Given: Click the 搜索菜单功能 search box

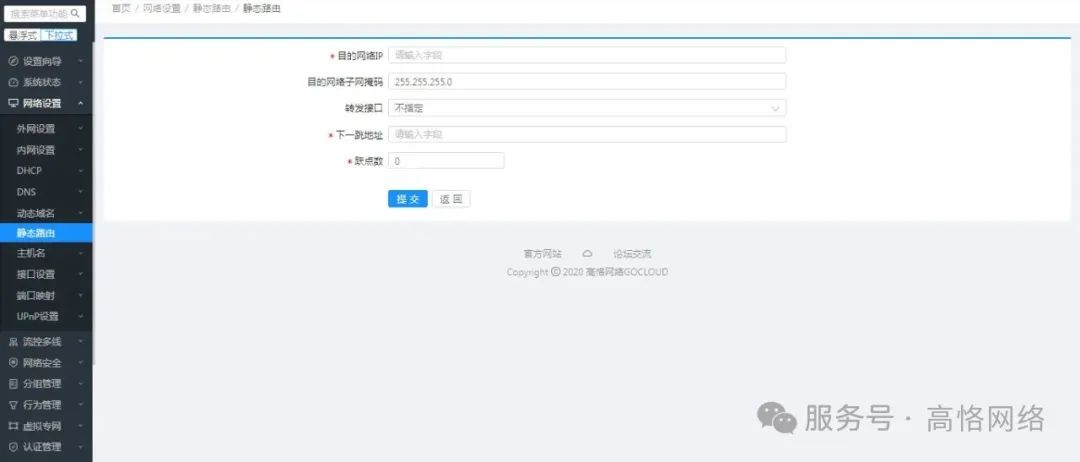Looking at the screenshot, I should 45,13.
